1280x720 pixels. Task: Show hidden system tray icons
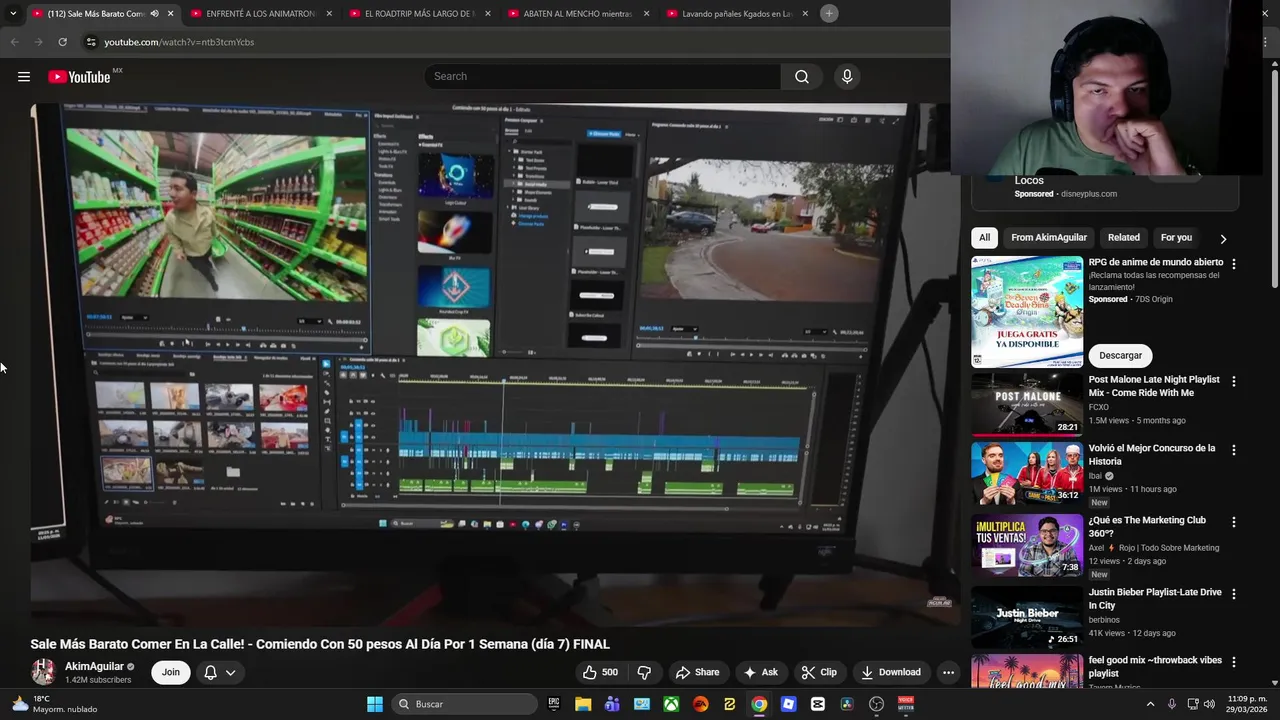coord(1150,704)
